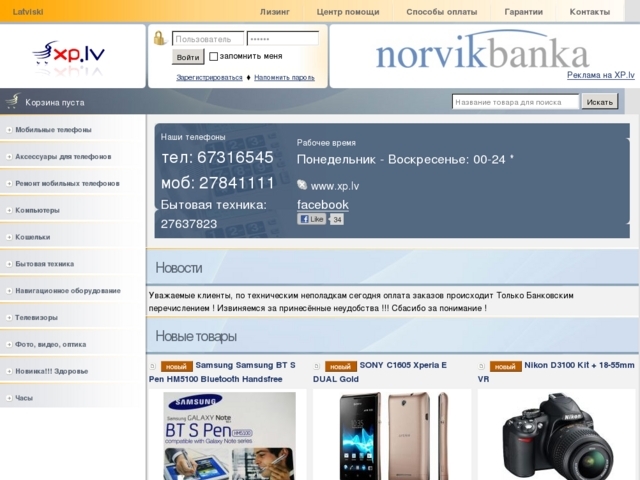Focus the product search input field
Screen dimensions: 640x480
click(516, 102)
